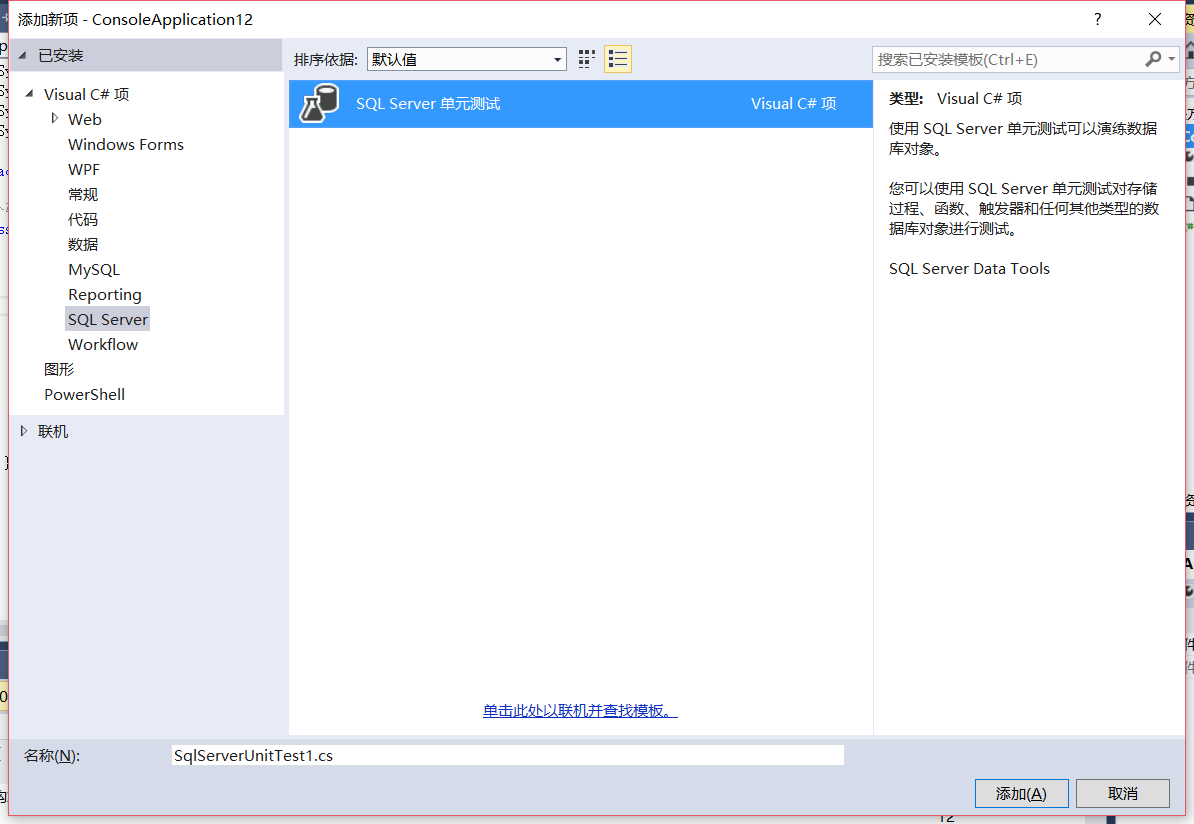Select the 数据 category
Viewport: 1194px width, 824px height.
click(83, 244)
